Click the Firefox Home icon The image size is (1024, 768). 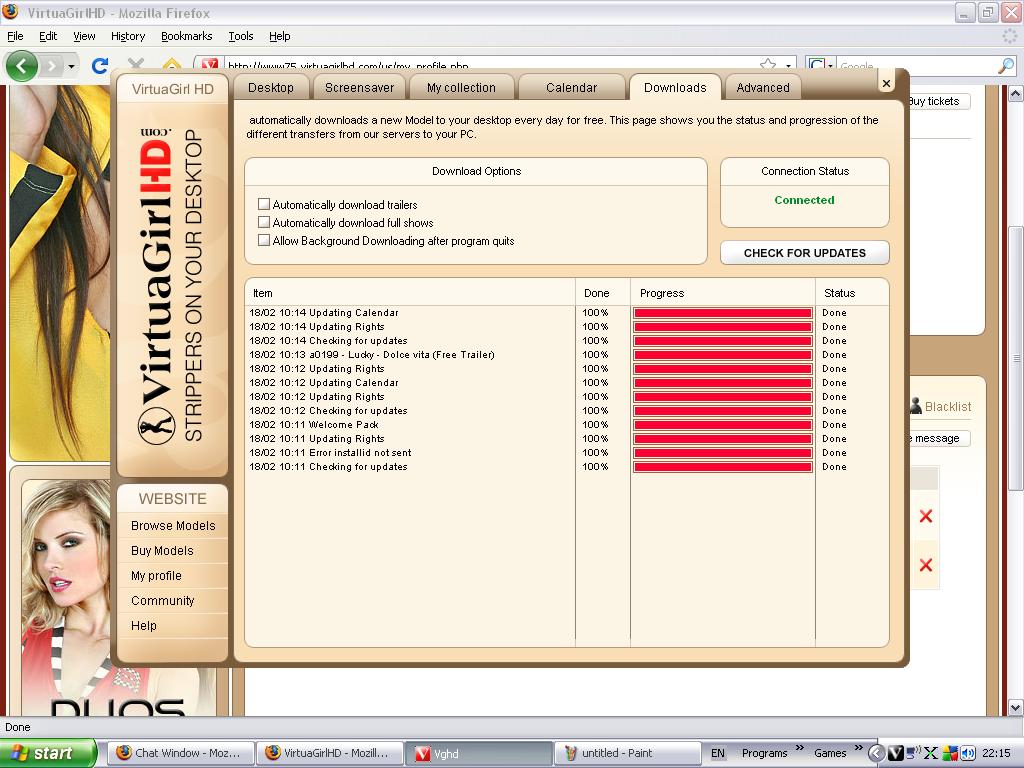[171, 63]
